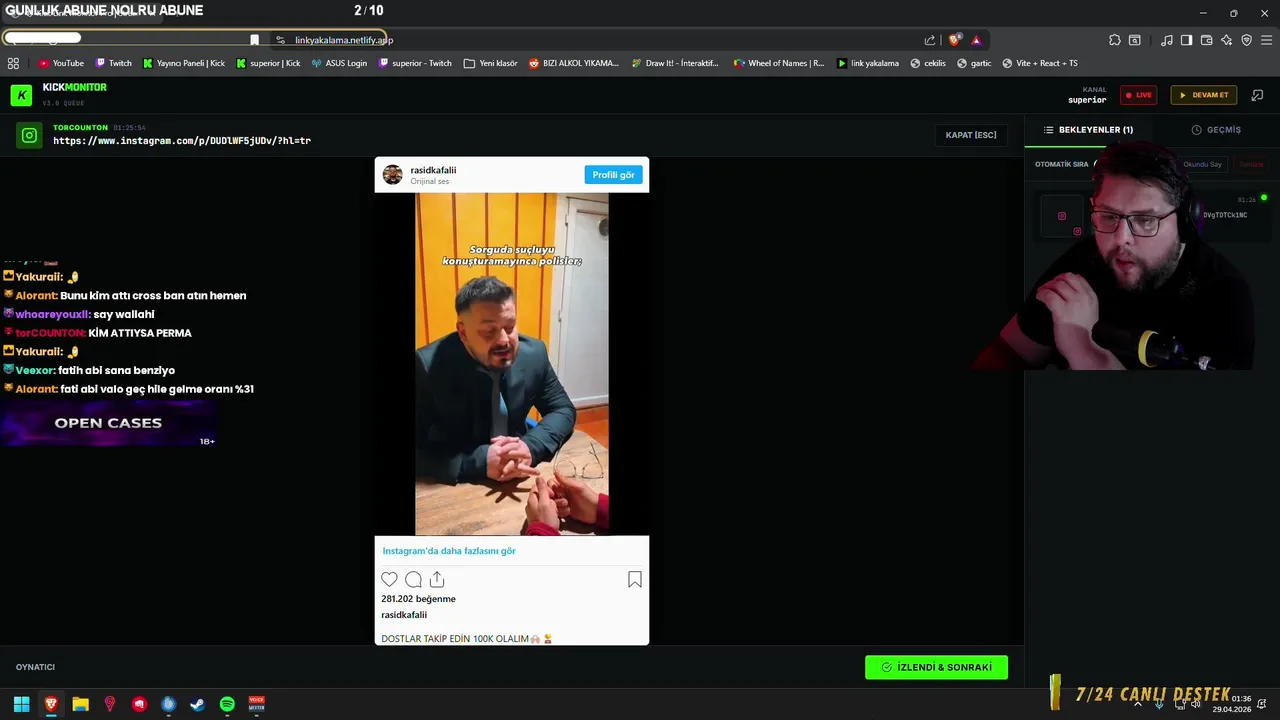Open the Vite + React + TS bookmark
This screenshot has height=720, width=1280.
1040,63
